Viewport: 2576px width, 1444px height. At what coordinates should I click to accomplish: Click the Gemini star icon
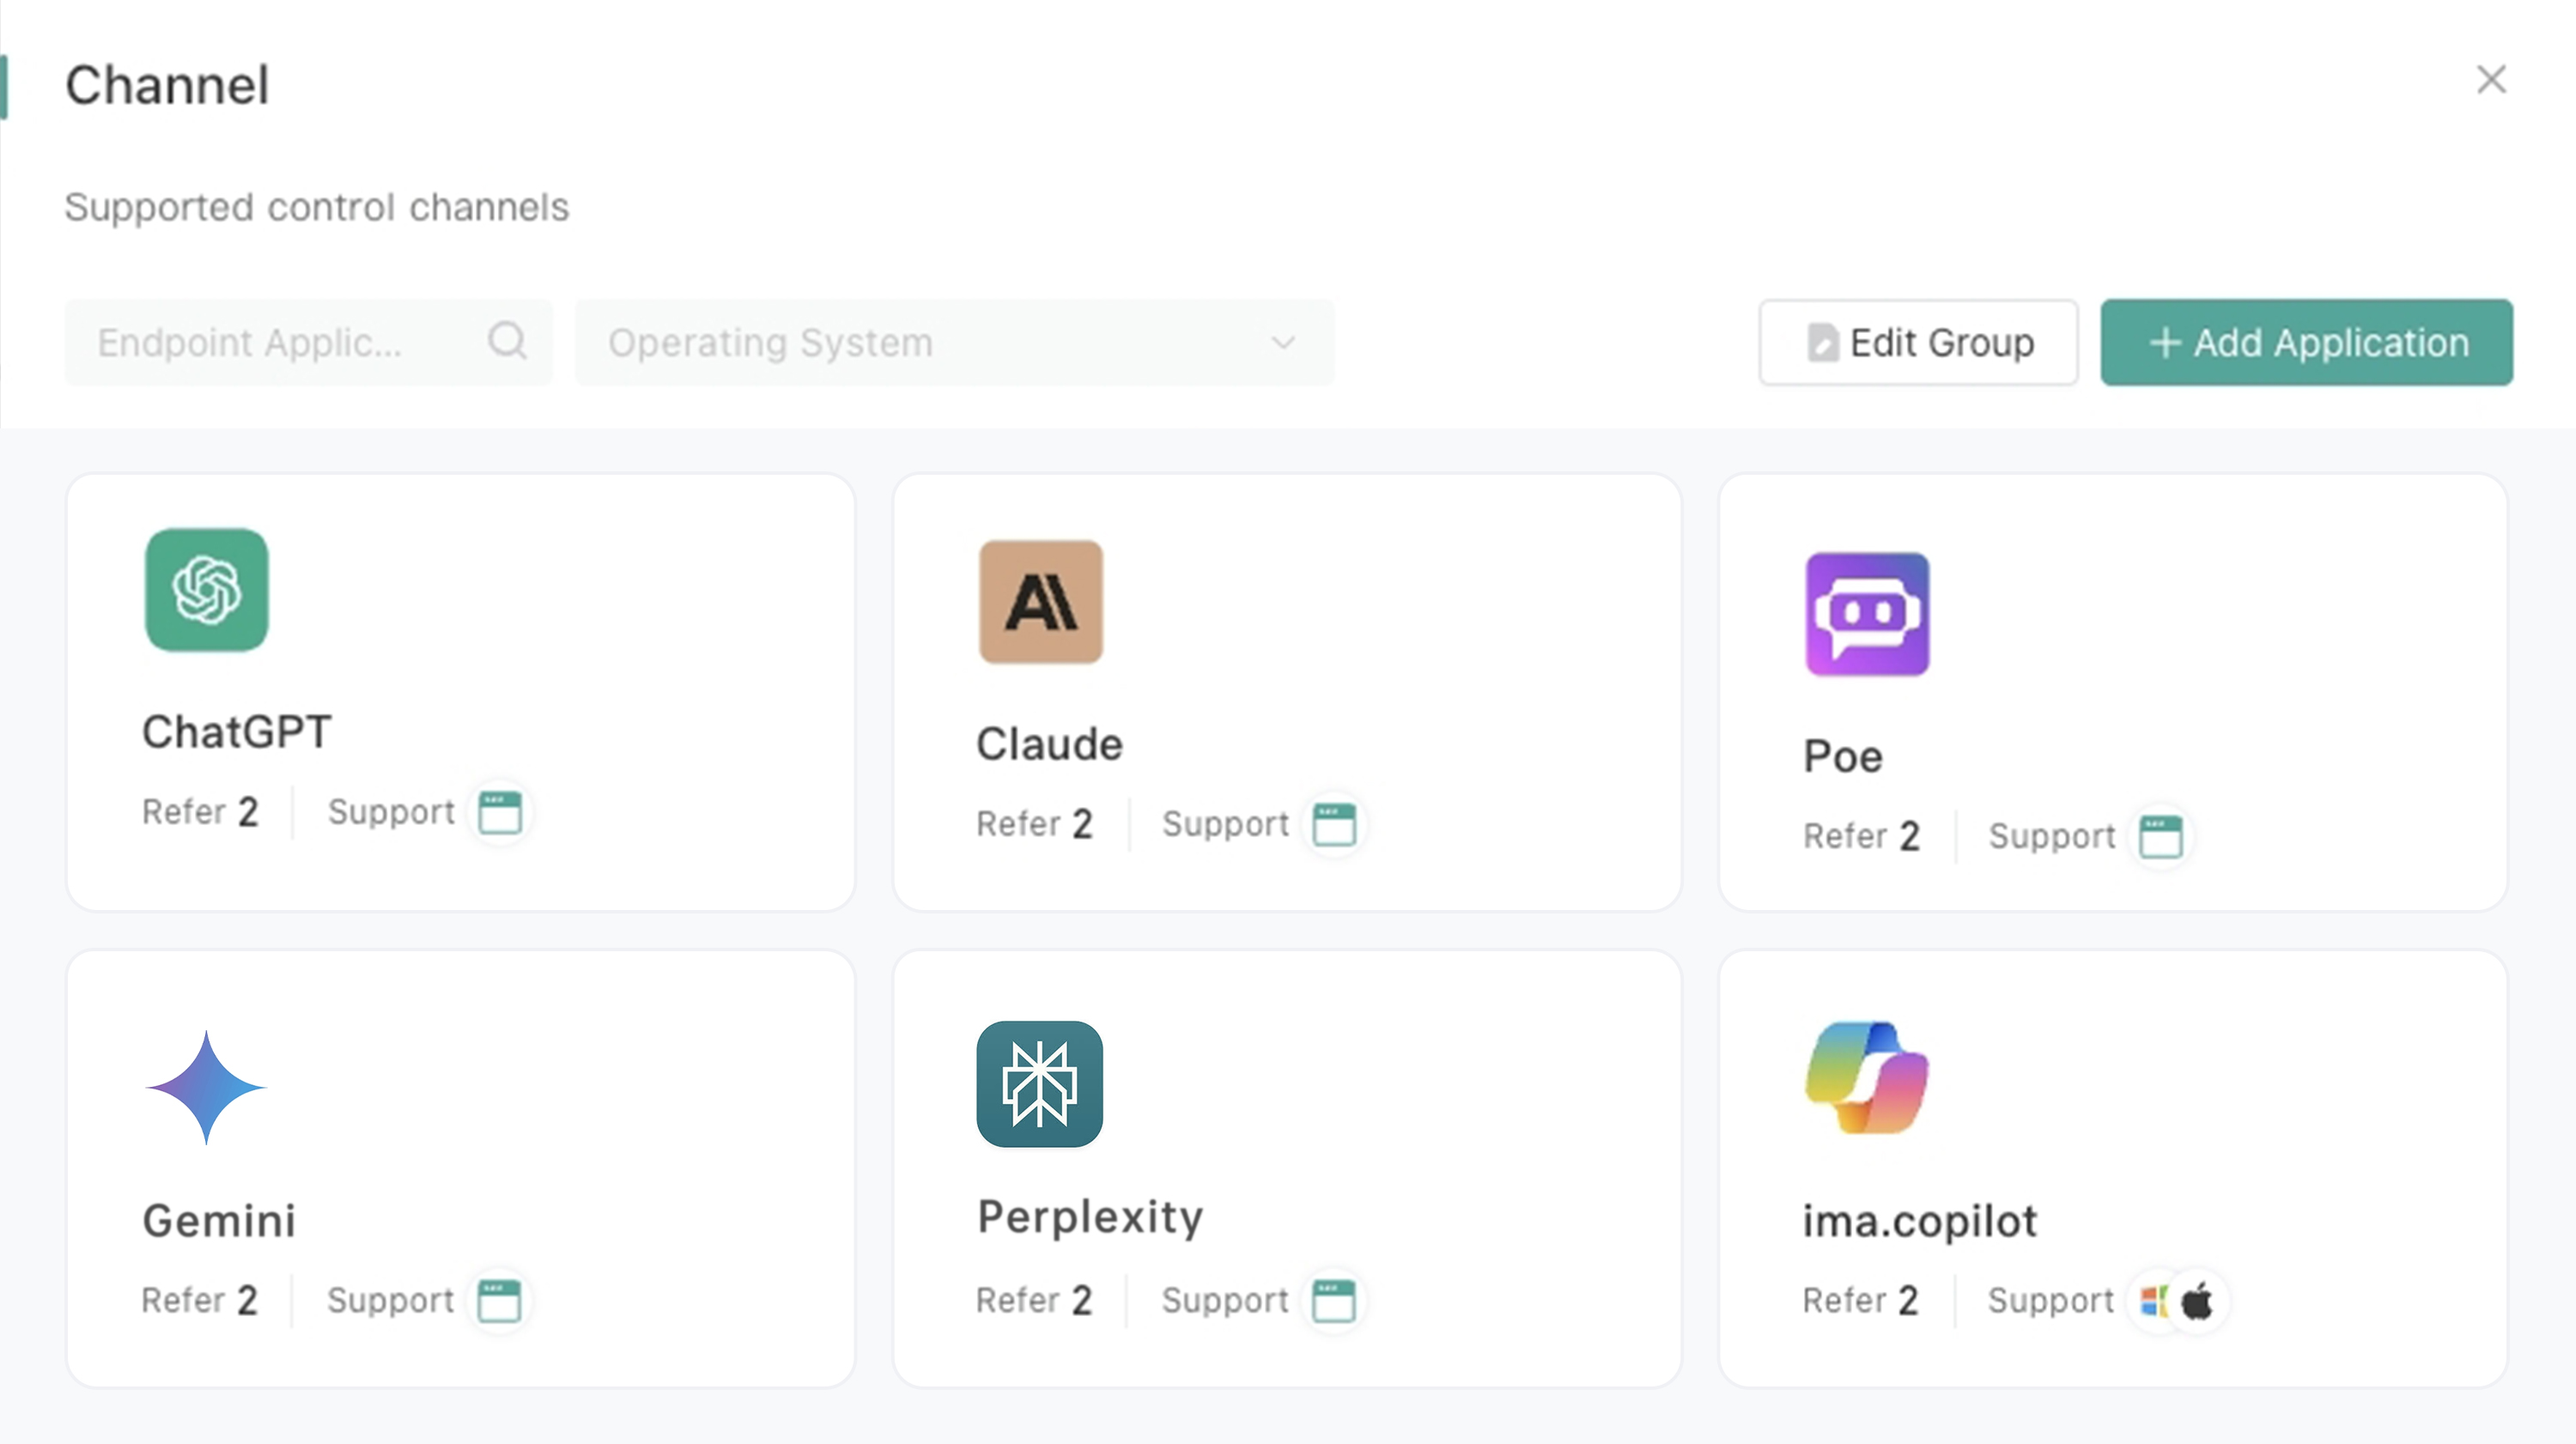(206, 1087)
